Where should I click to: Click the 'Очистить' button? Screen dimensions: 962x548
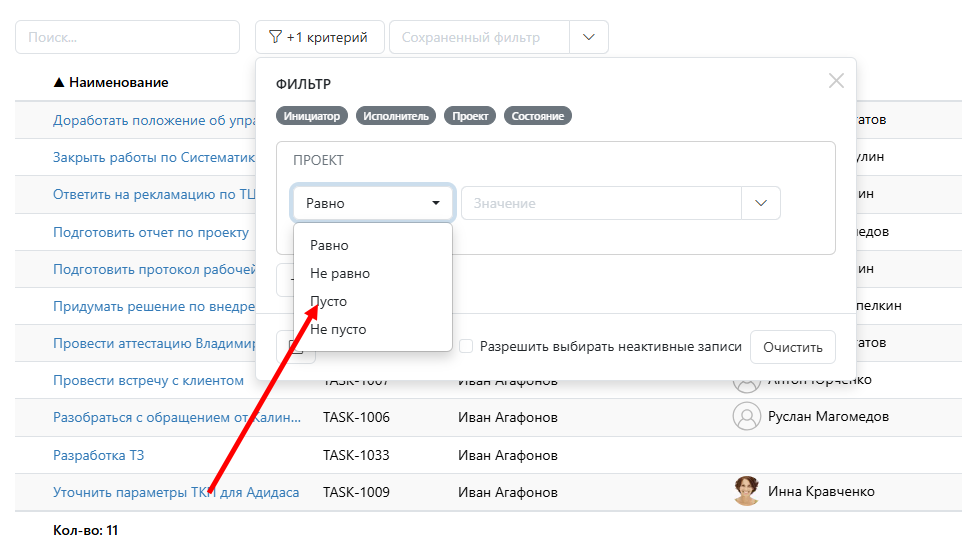(x=793, y=347)
